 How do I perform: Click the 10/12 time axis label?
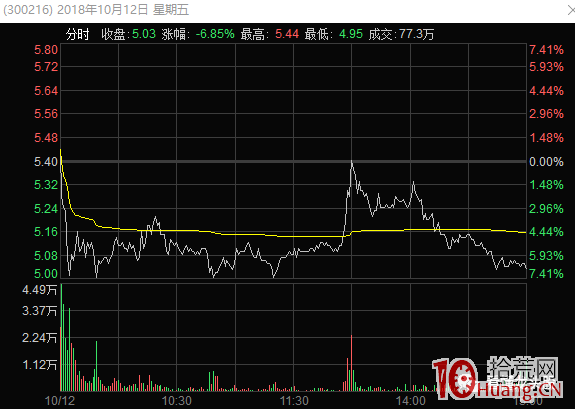pos(60,401)
